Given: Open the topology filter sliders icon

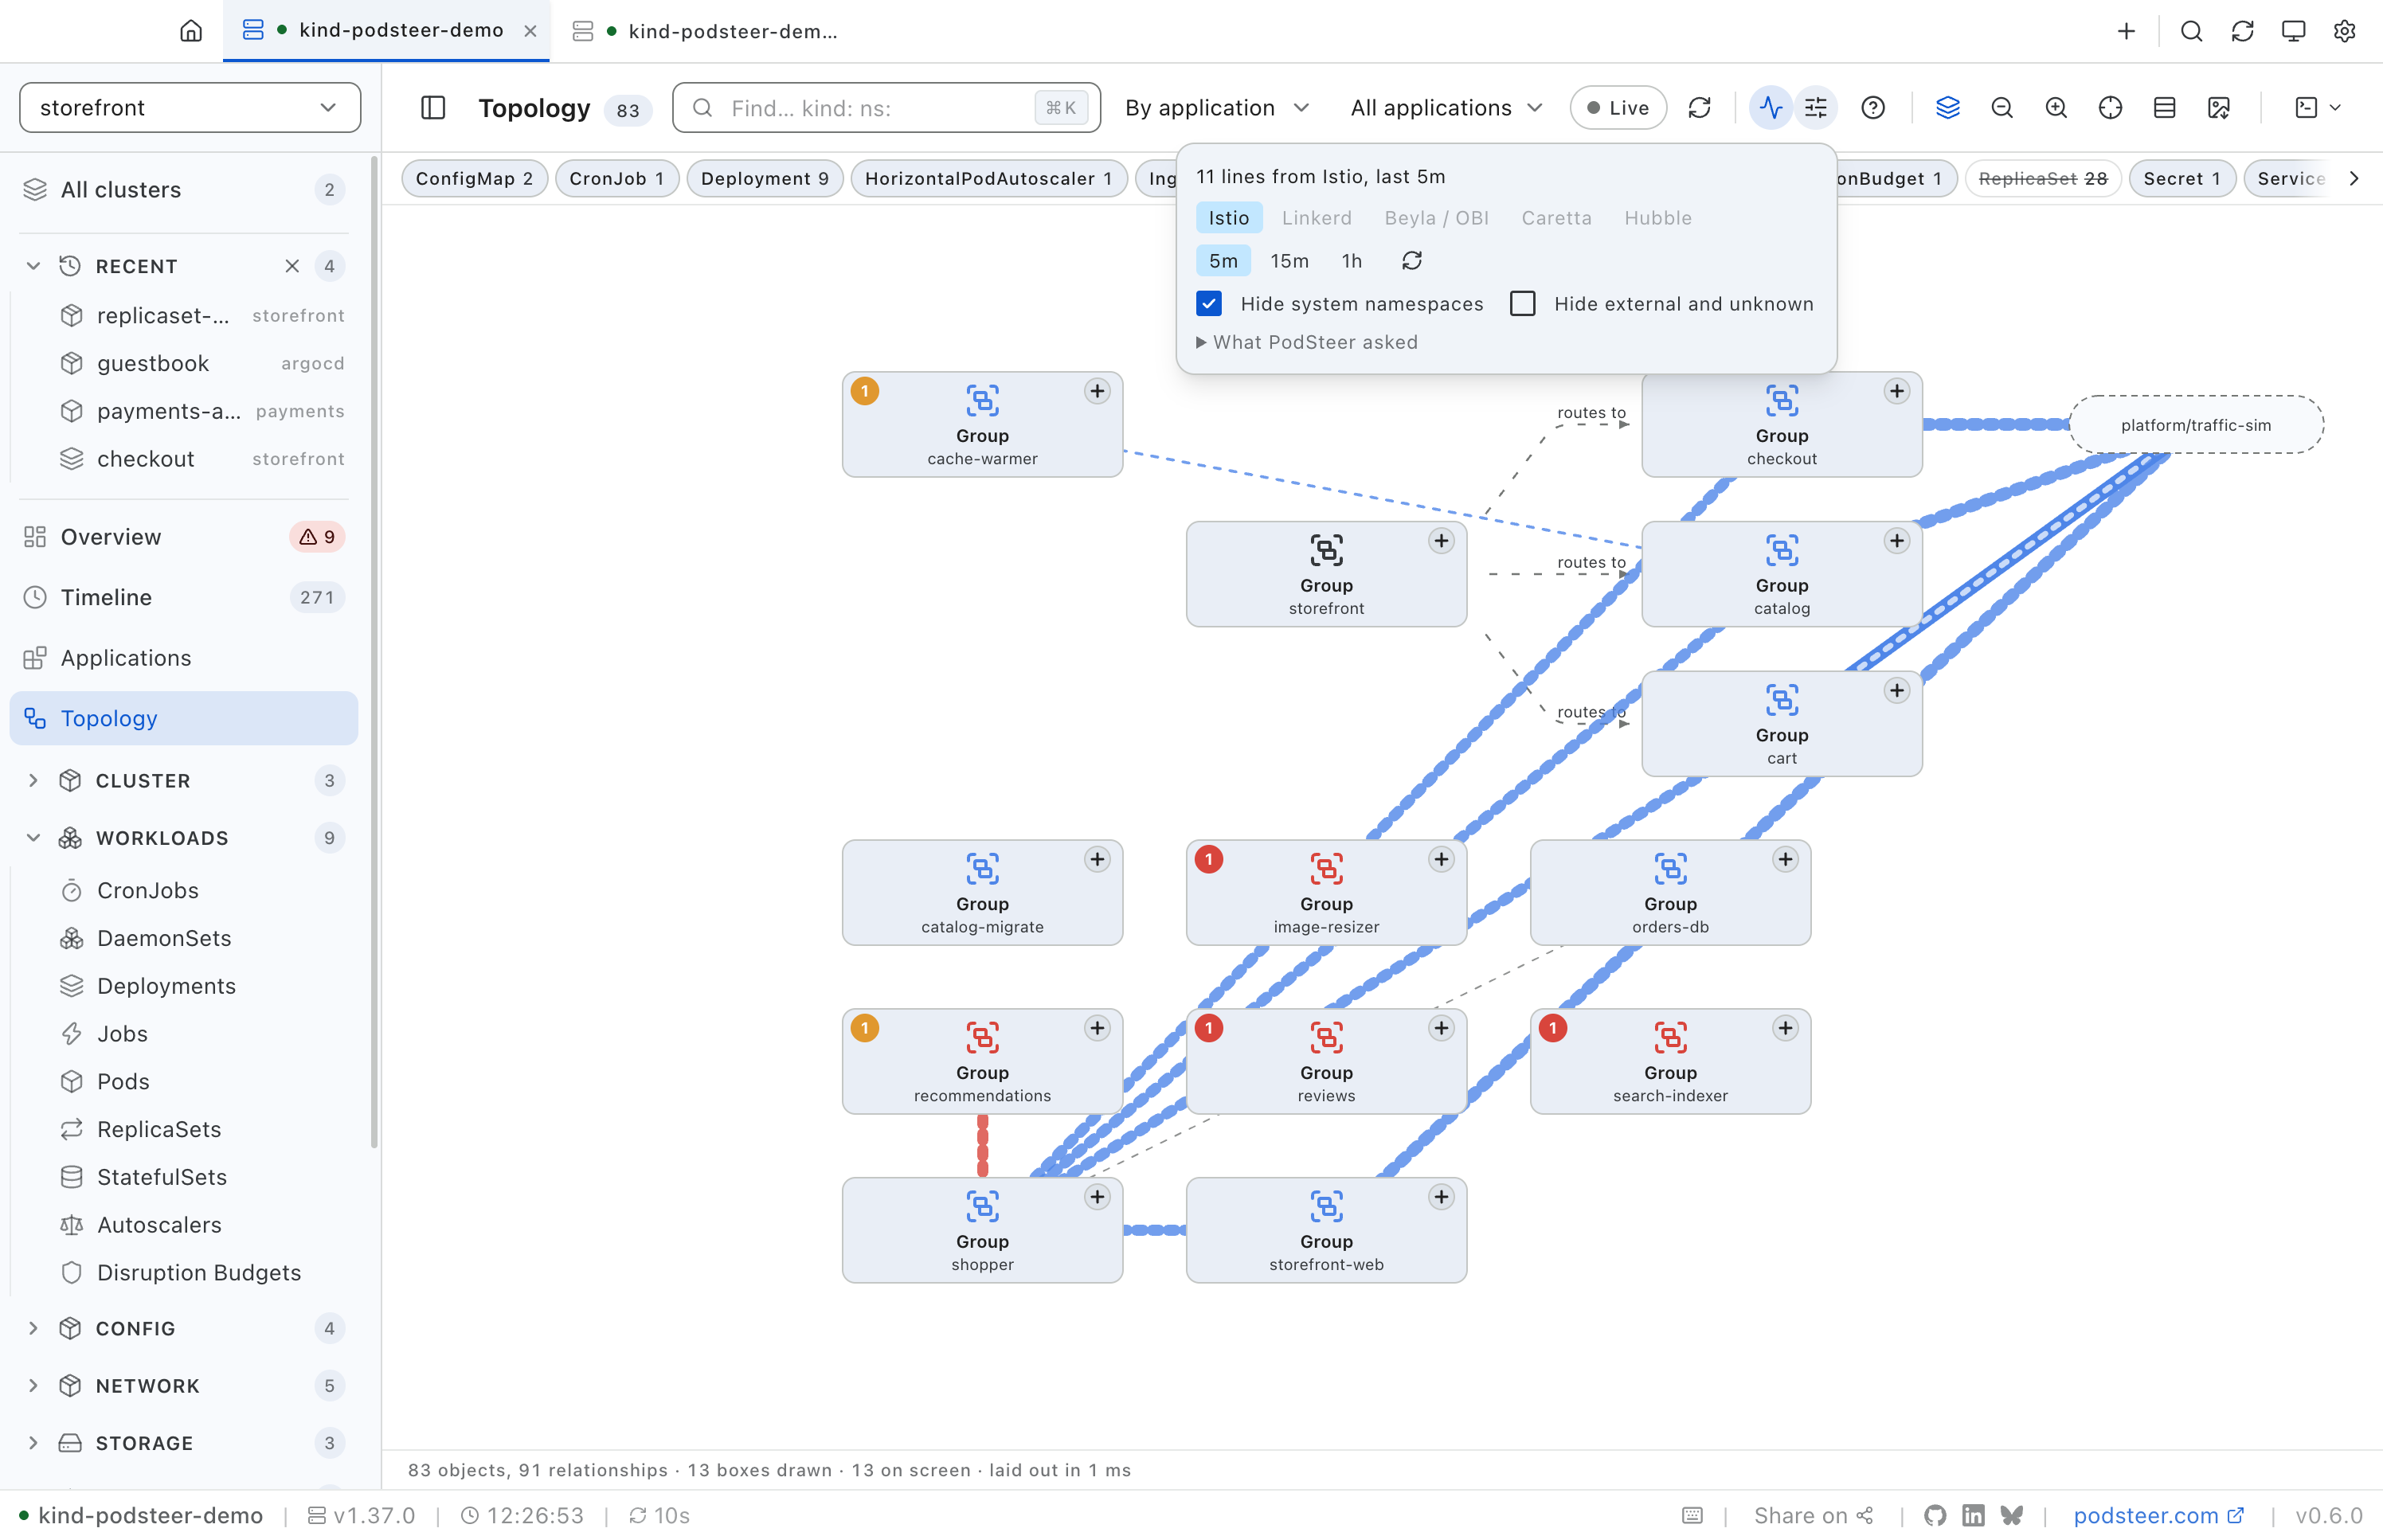Looking at the screenshot, I should coord(1815,108).
